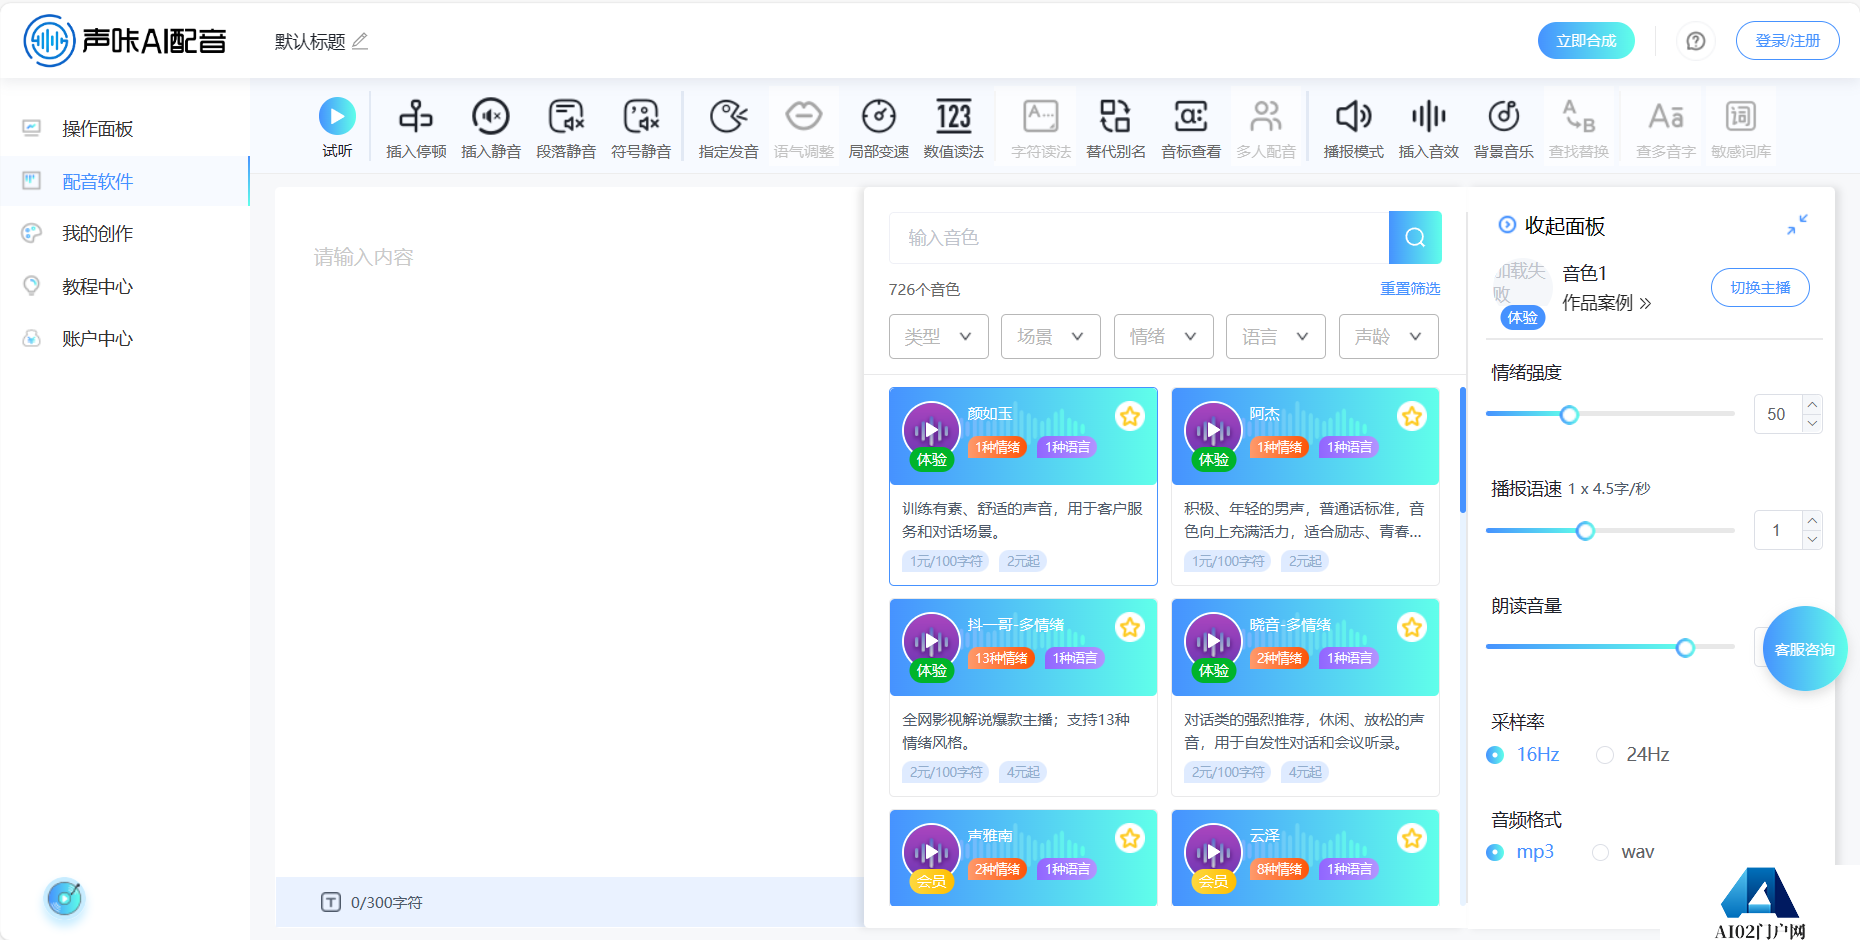Click the music disc icon bottom-left
Screen dimensions: 1860x940
coord(64,898)
